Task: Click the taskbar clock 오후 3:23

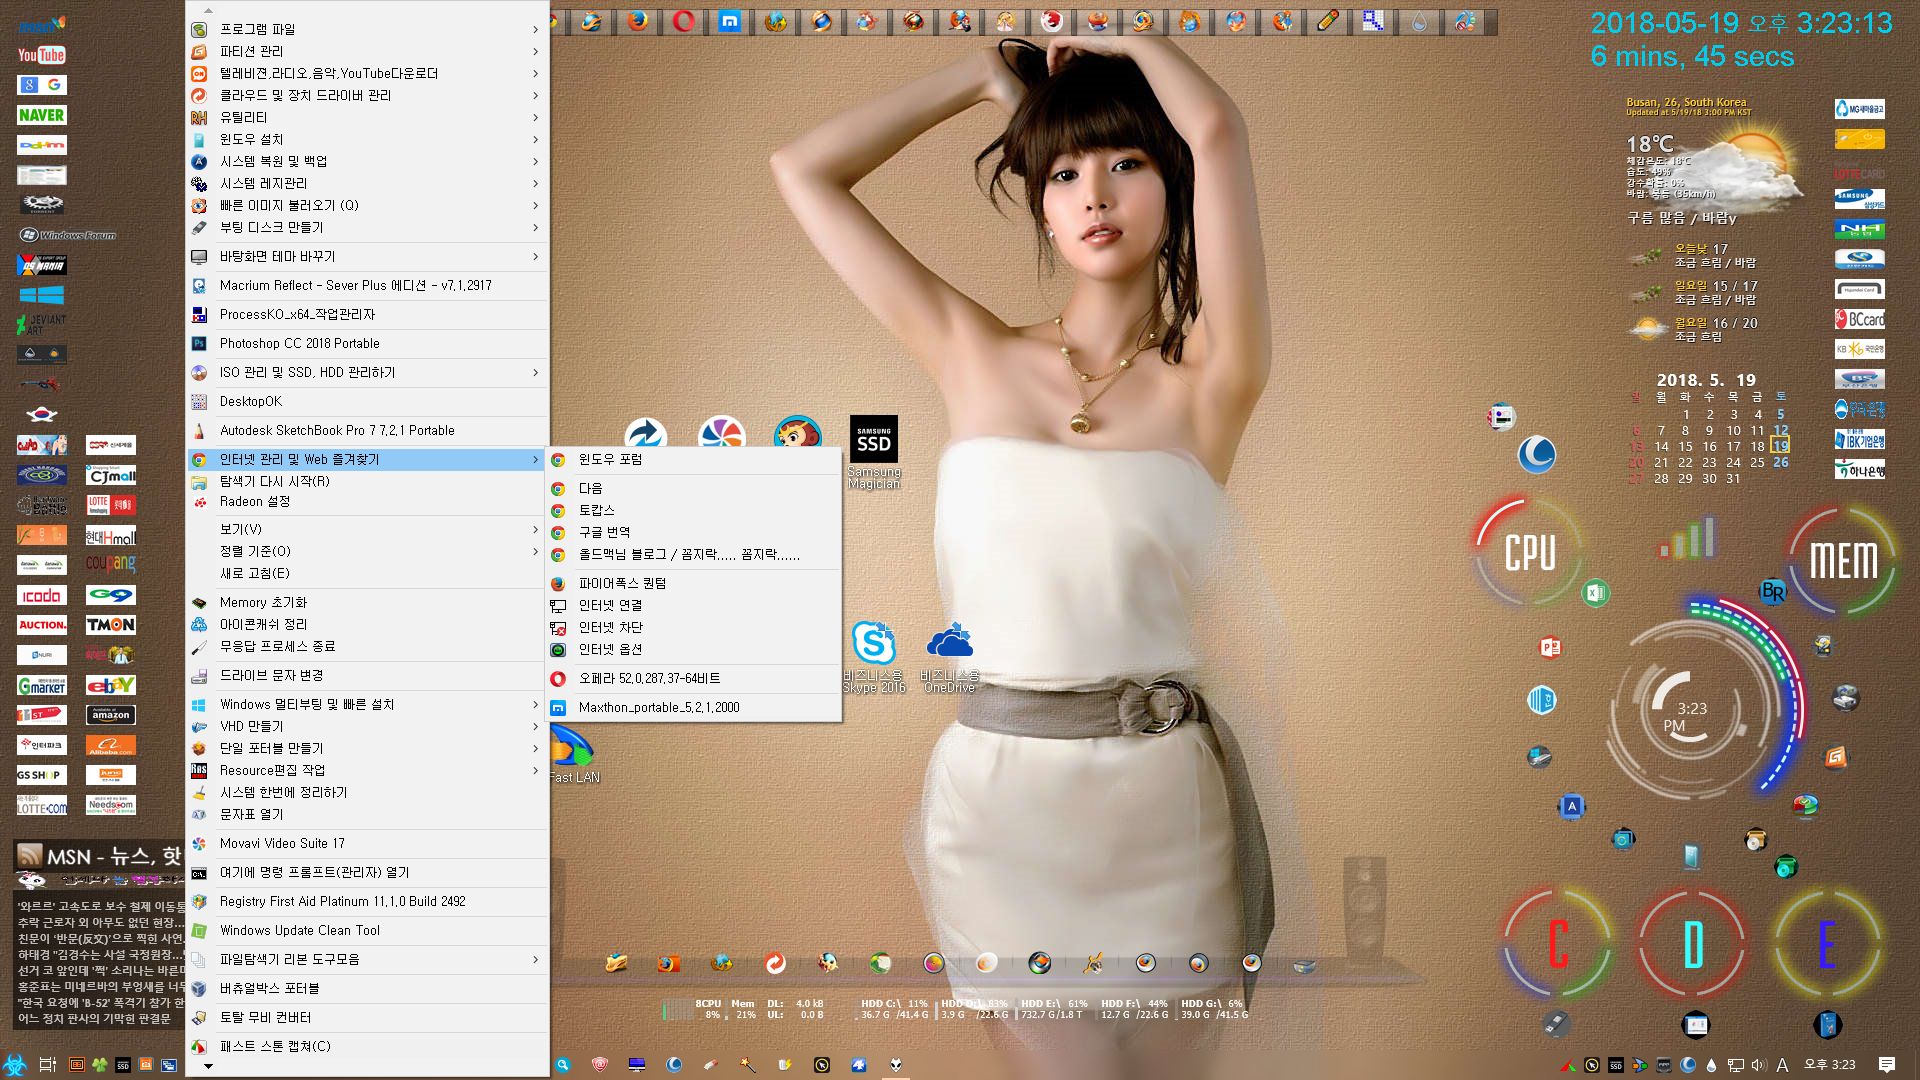Action: tap(1829, 1065)
